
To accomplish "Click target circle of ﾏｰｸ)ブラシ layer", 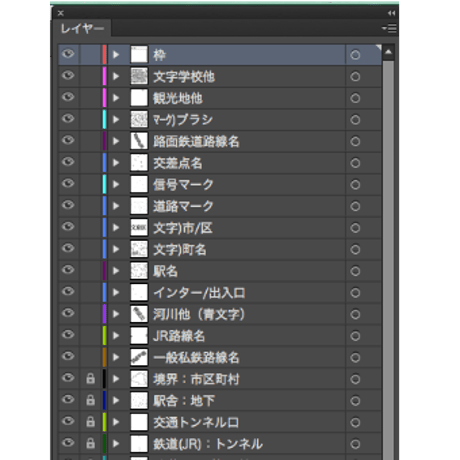I will click(x=355, y=120).
